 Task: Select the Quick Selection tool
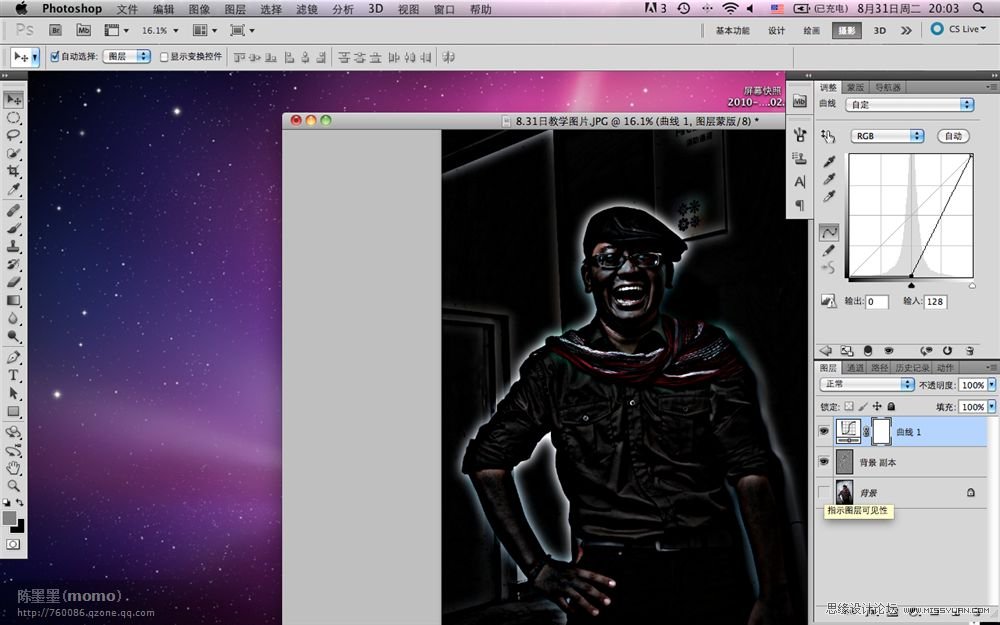pyautogui.click(x=13, y=154)
